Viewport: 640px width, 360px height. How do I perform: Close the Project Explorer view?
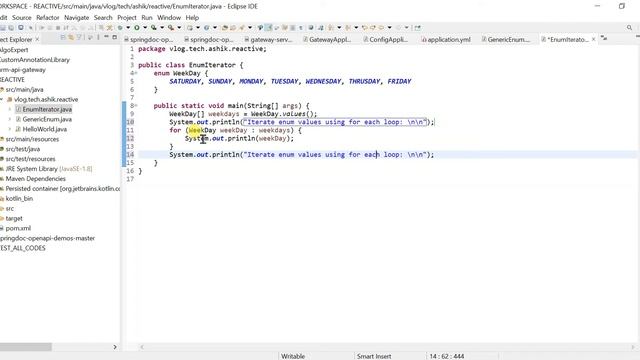click(x=37, y=39)
